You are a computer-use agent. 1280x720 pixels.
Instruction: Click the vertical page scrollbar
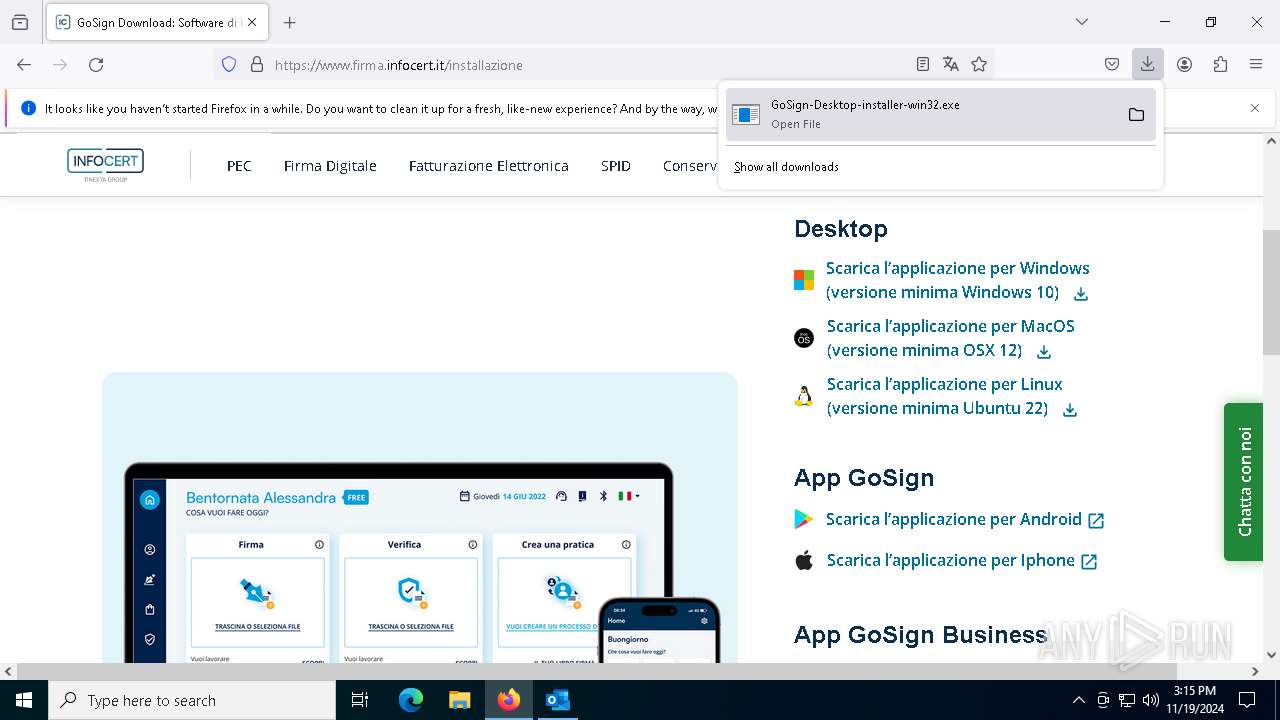(x=1271, y=292)
